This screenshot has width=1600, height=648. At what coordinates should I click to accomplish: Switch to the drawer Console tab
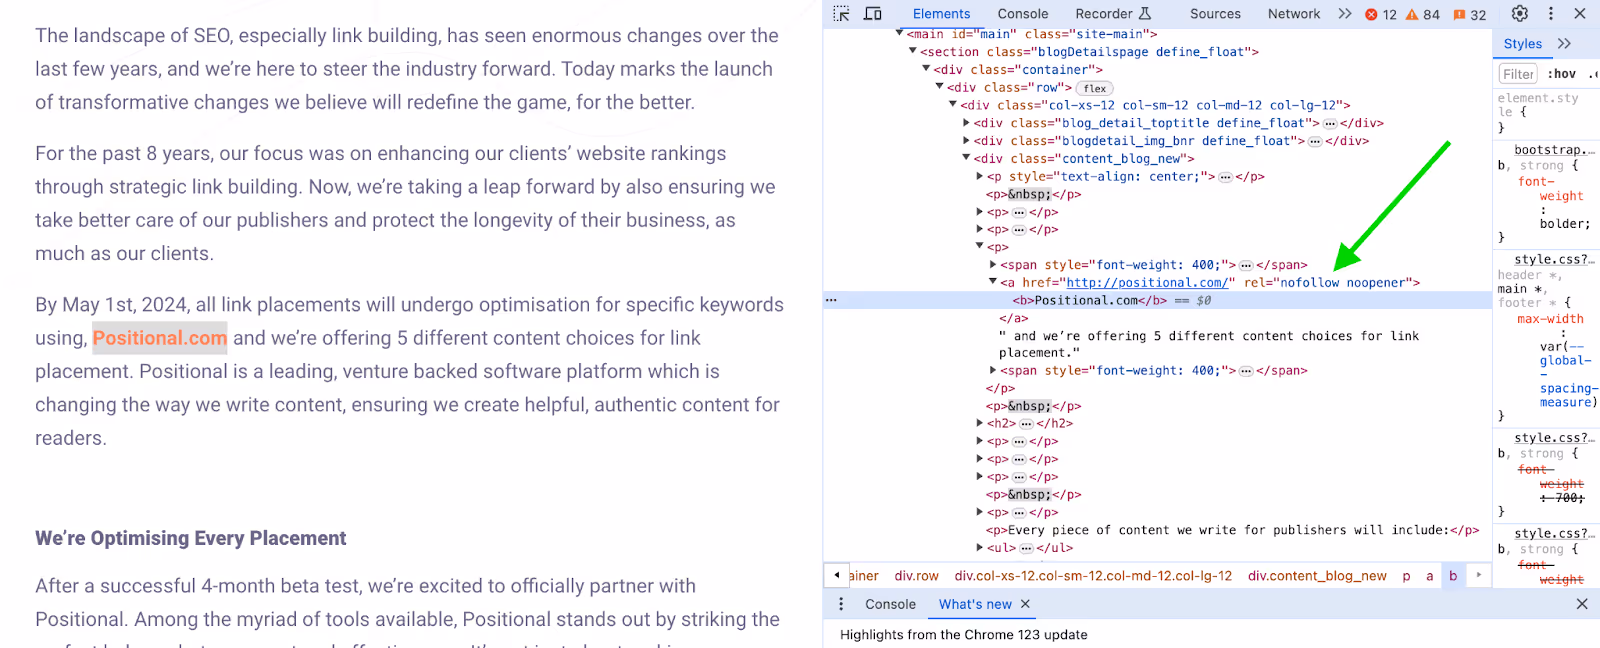point(890,604)
